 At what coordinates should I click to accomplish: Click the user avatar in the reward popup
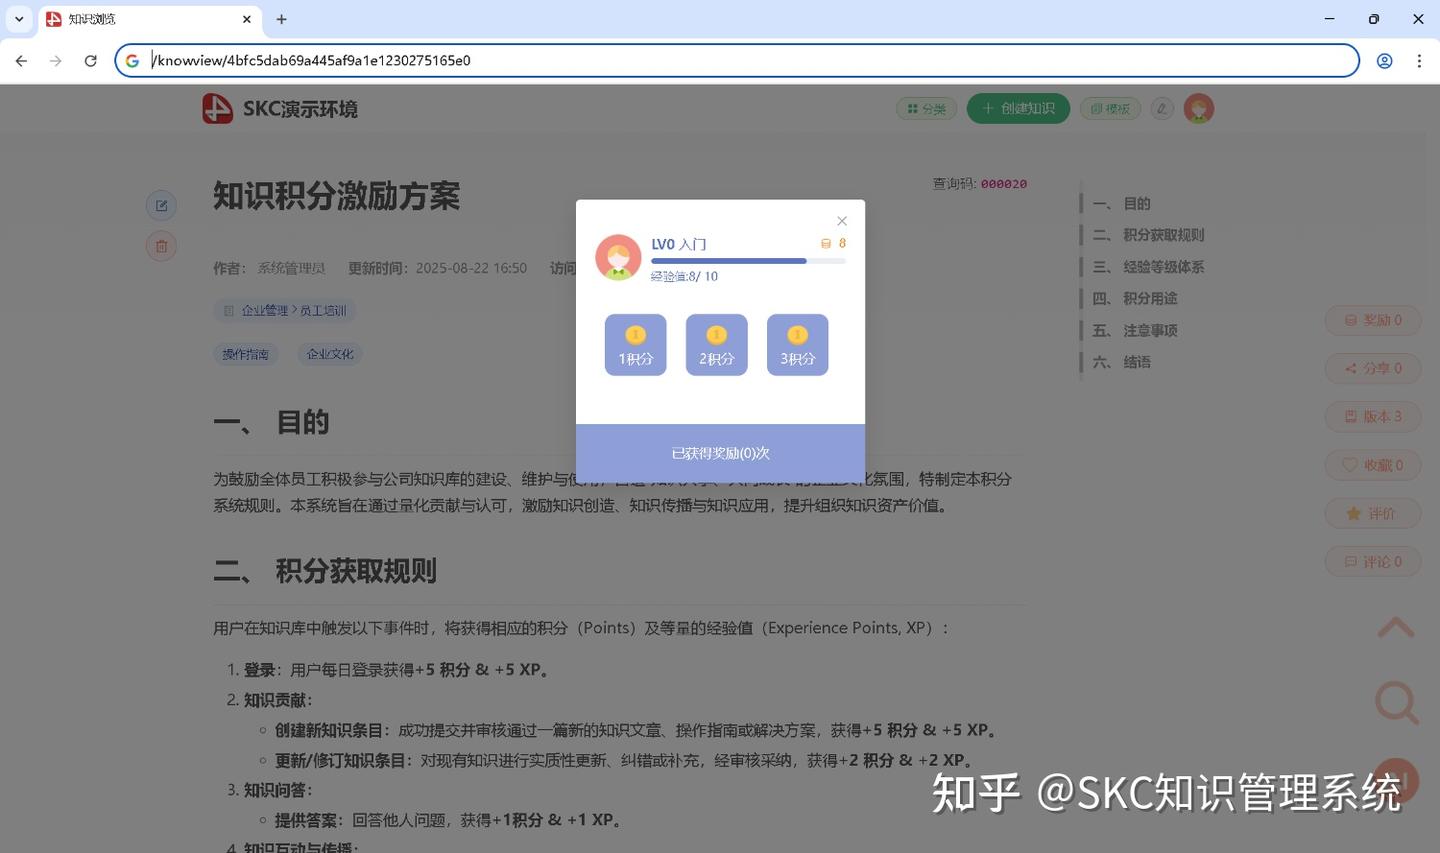click(x=618, y=258)
